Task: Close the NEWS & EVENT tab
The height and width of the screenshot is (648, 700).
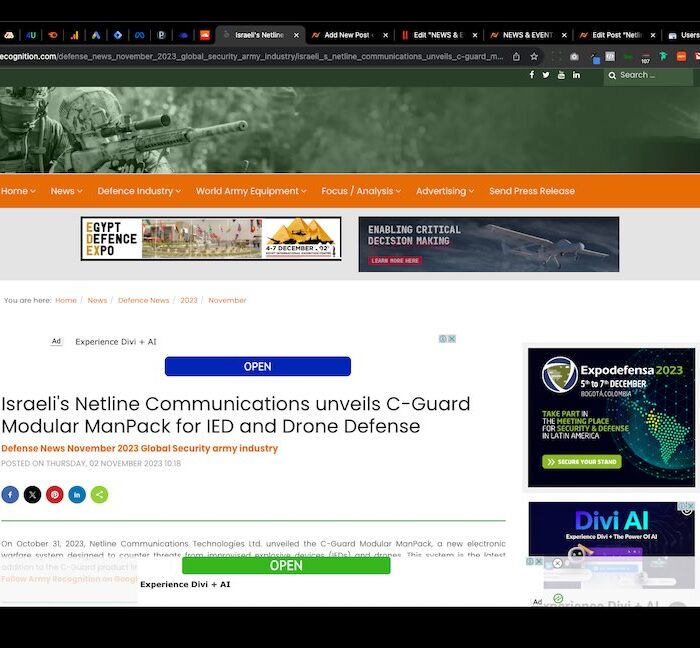Action: 564,35
